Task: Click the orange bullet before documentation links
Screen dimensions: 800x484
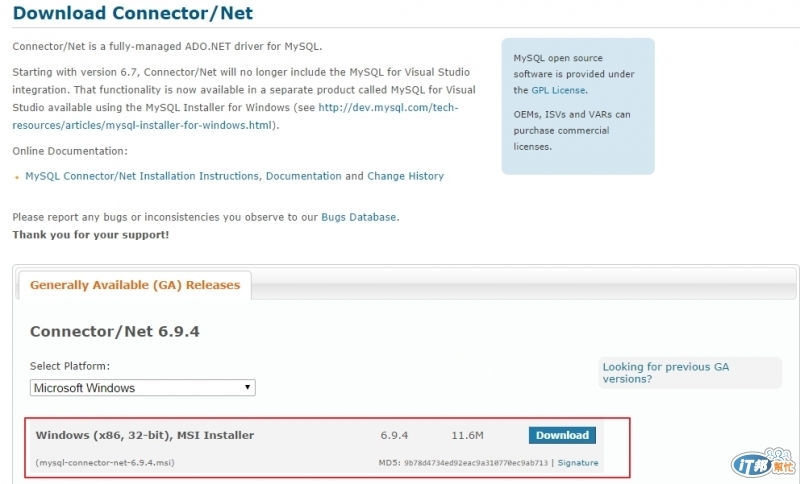Action: pos(17,177)
